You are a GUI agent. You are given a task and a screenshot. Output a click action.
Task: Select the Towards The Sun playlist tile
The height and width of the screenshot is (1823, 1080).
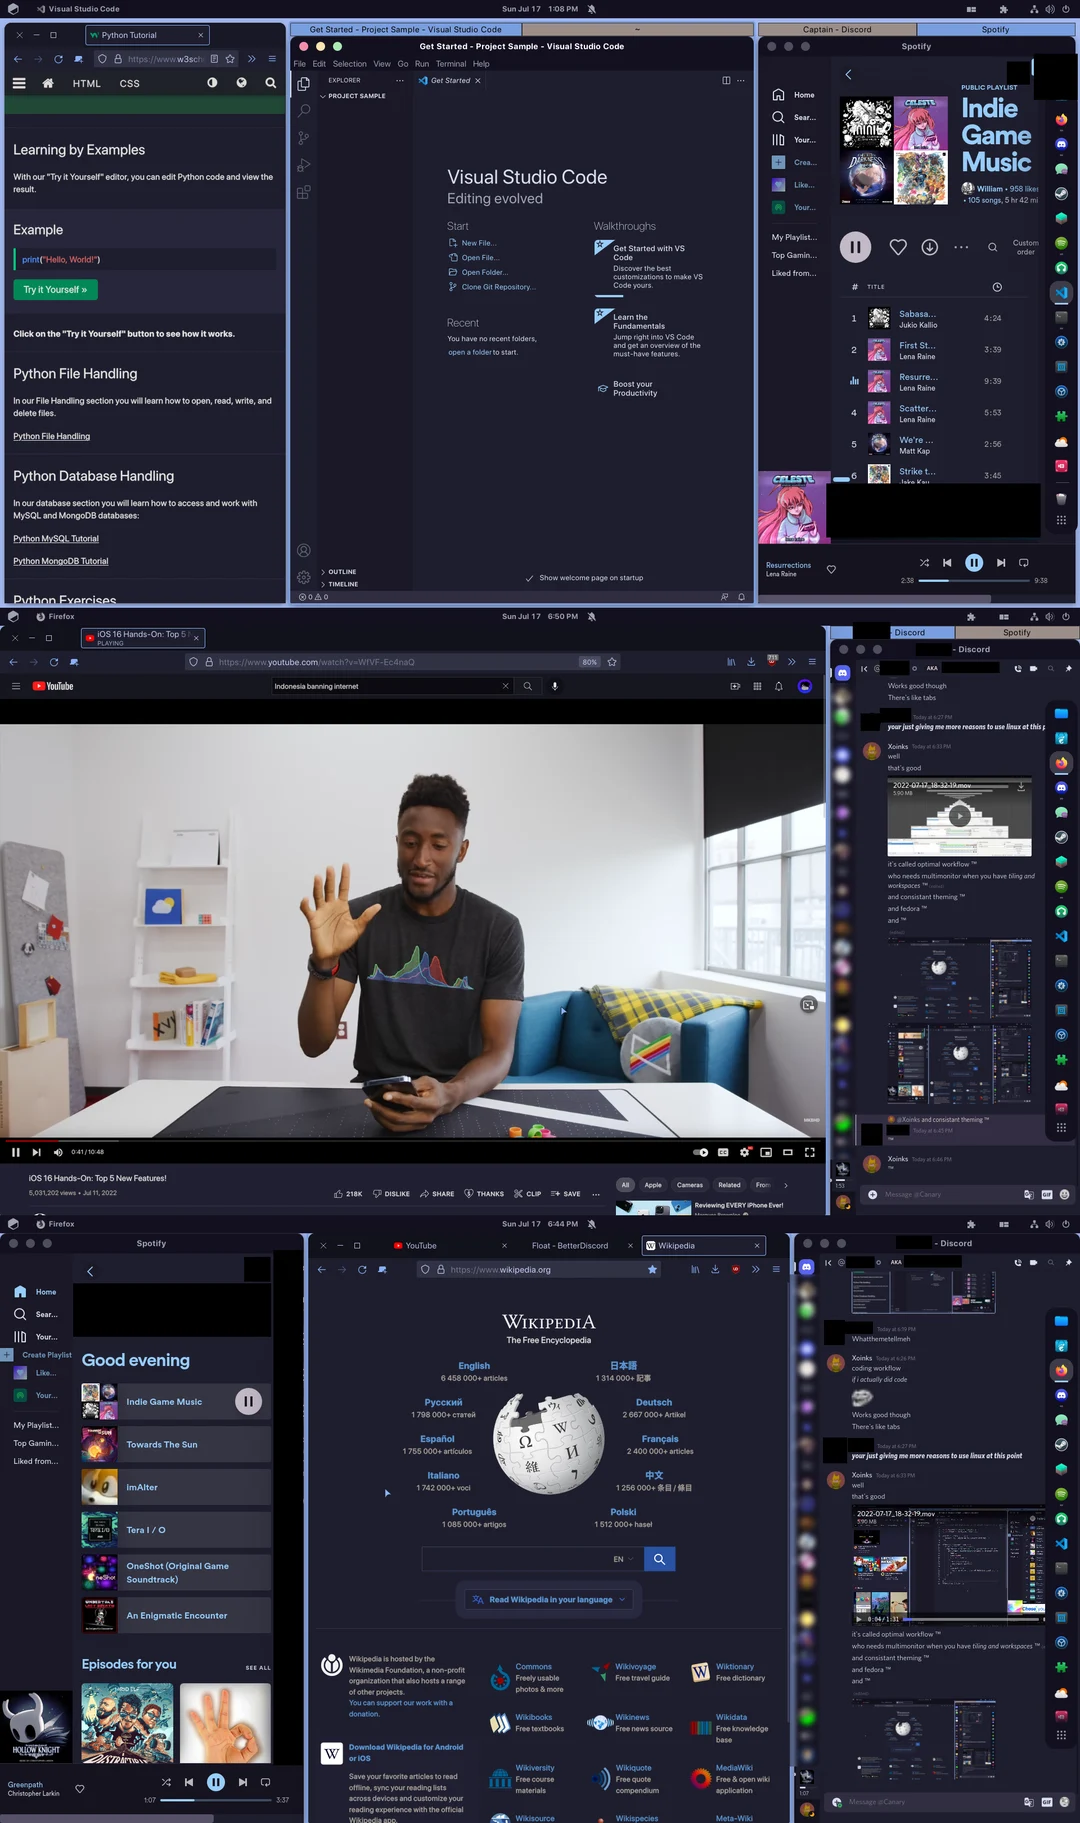[162, 1445]
